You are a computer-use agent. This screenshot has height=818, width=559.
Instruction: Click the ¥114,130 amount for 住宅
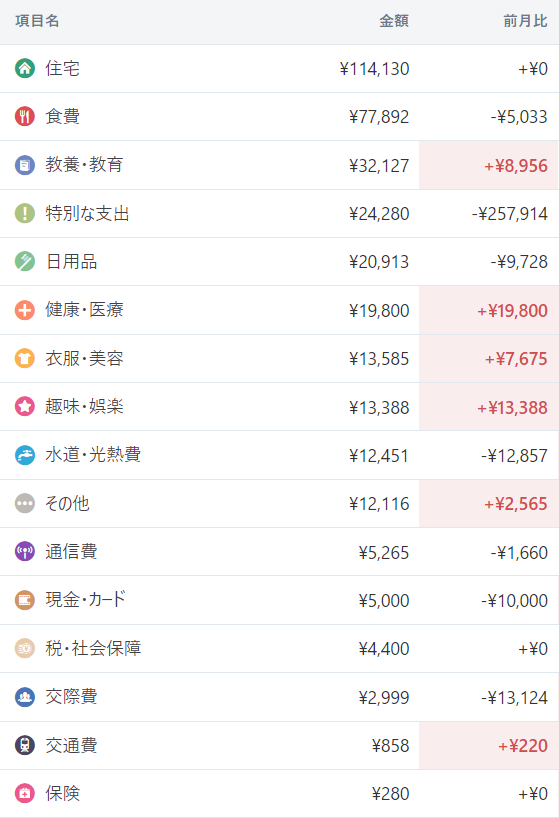(374, 69)
